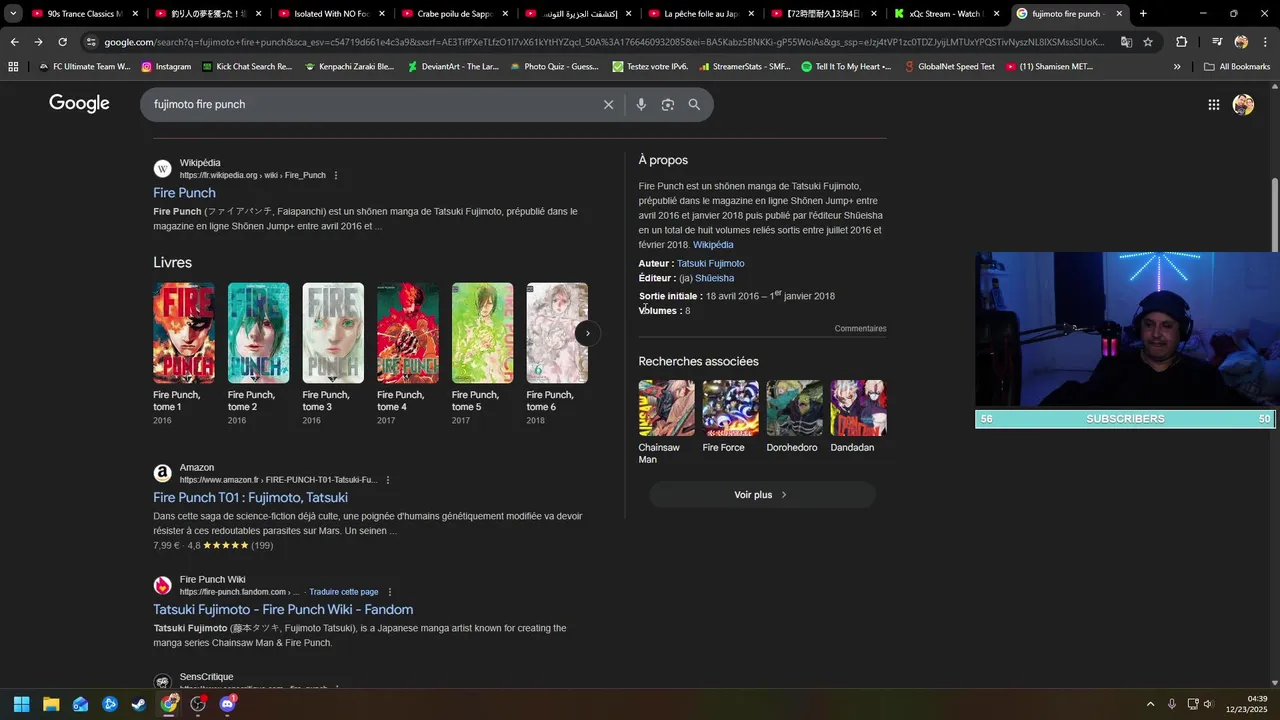1280x720 pixels.
Task: Switch to the xQc Stream tab
Action: tap(948, 14)
